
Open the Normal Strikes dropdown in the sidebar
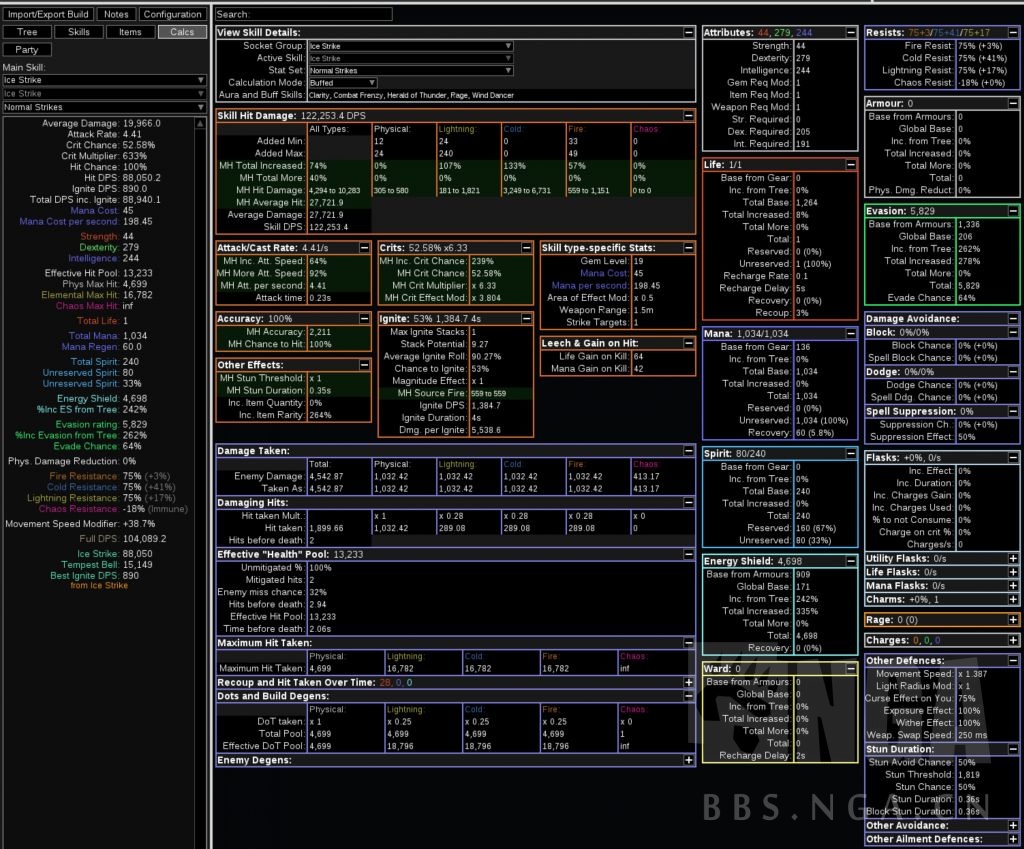pyautogui.click(x=105, y=107)
